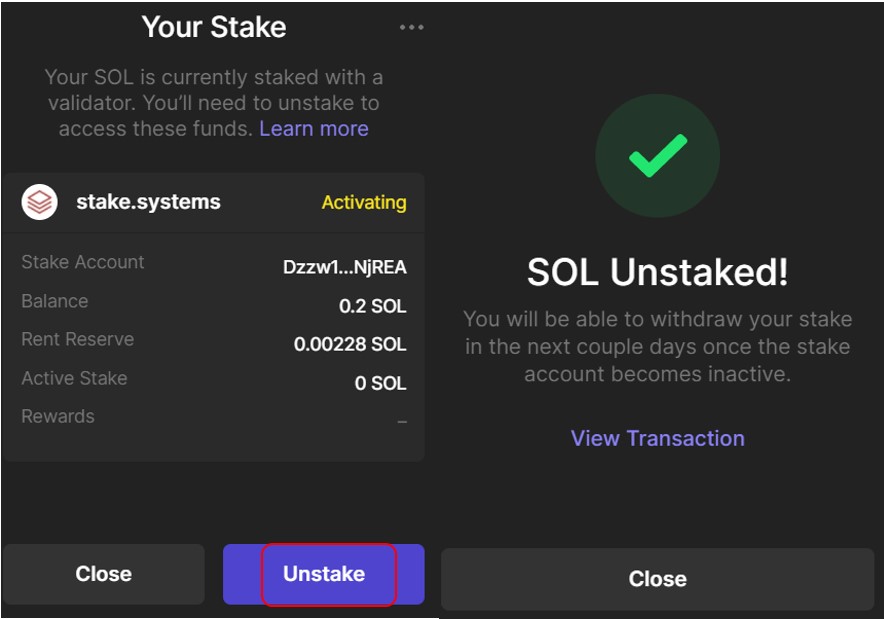Close the Your Stake panel
Screen dimensions: 884x619
coord(104,574)
